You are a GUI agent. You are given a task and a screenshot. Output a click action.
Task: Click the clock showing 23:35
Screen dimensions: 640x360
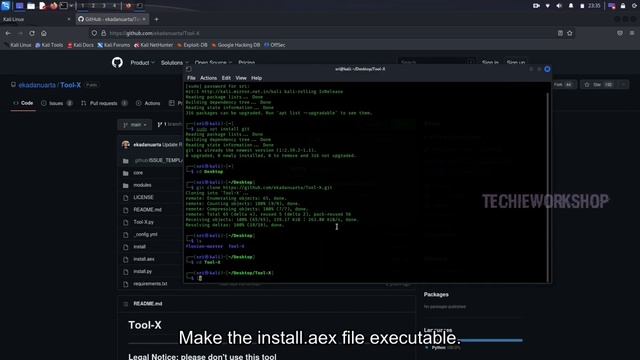[594, 6]
